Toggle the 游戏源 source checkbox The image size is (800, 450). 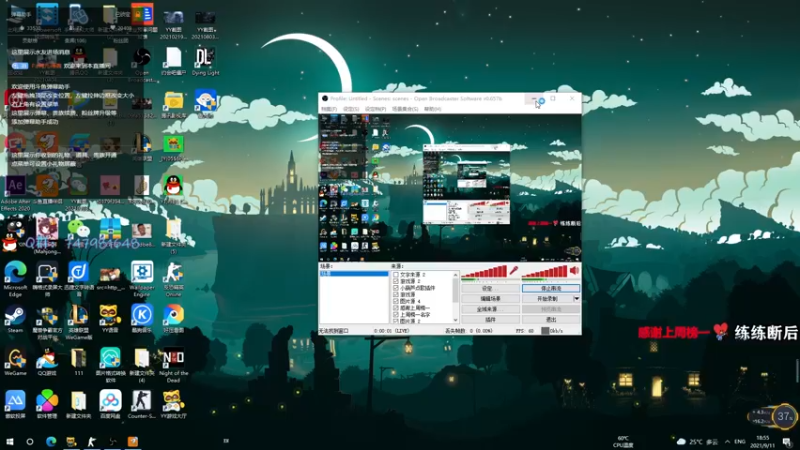pos(395,294)
